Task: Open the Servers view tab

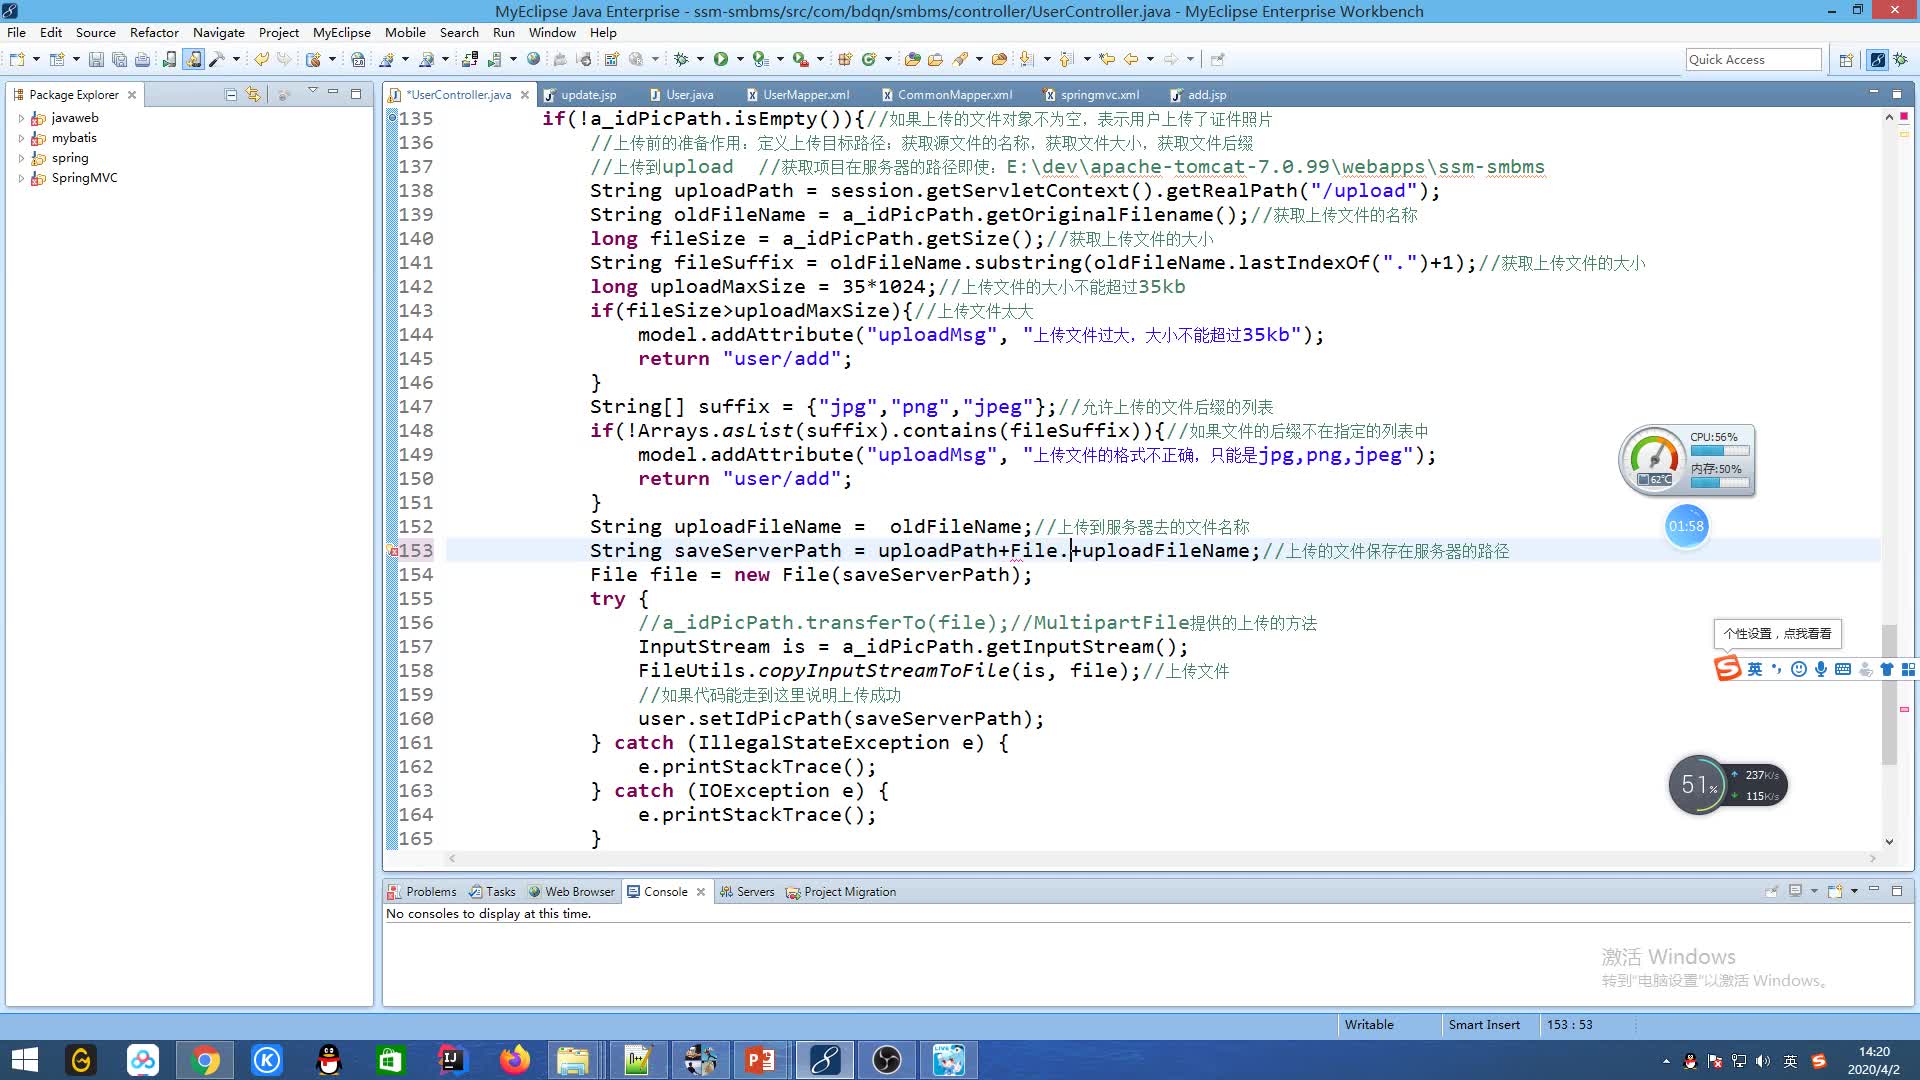Action: point(754,892)
